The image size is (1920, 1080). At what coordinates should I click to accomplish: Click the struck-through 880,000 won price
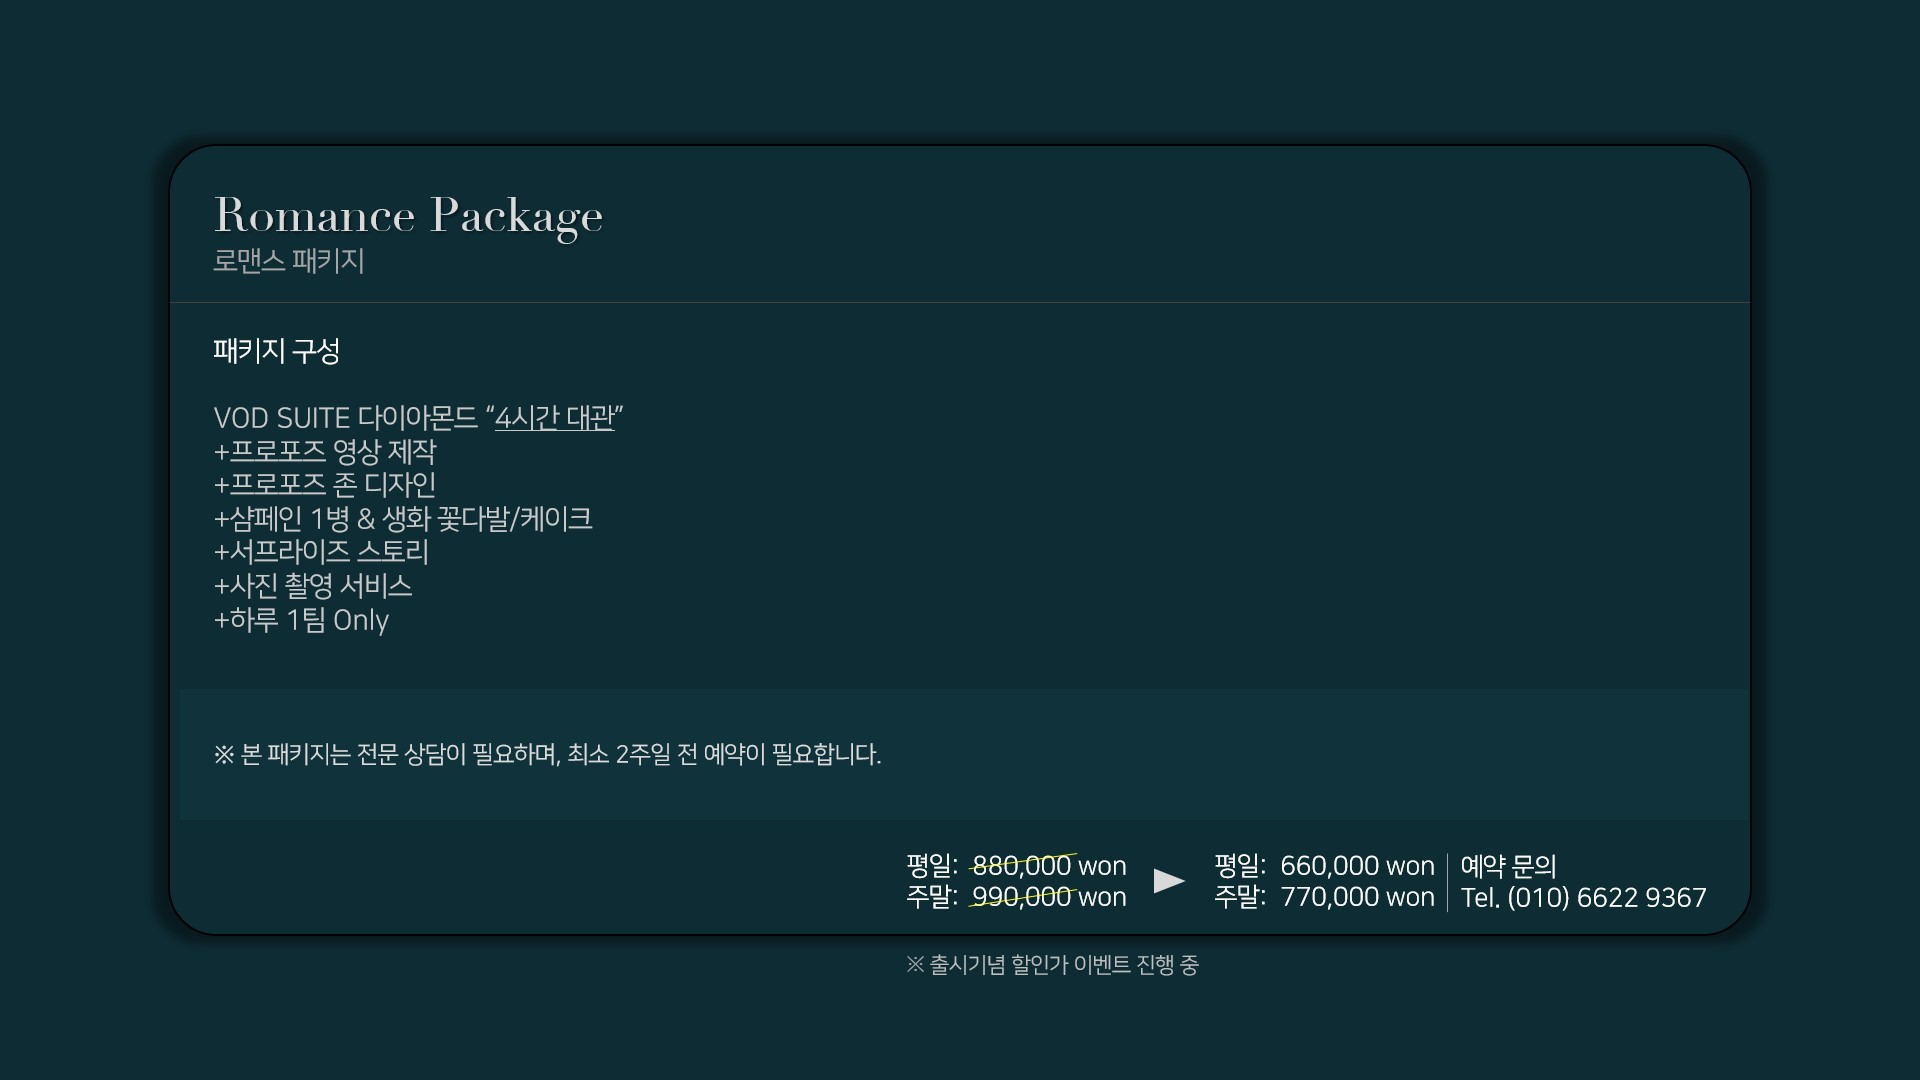(1049, 866)
